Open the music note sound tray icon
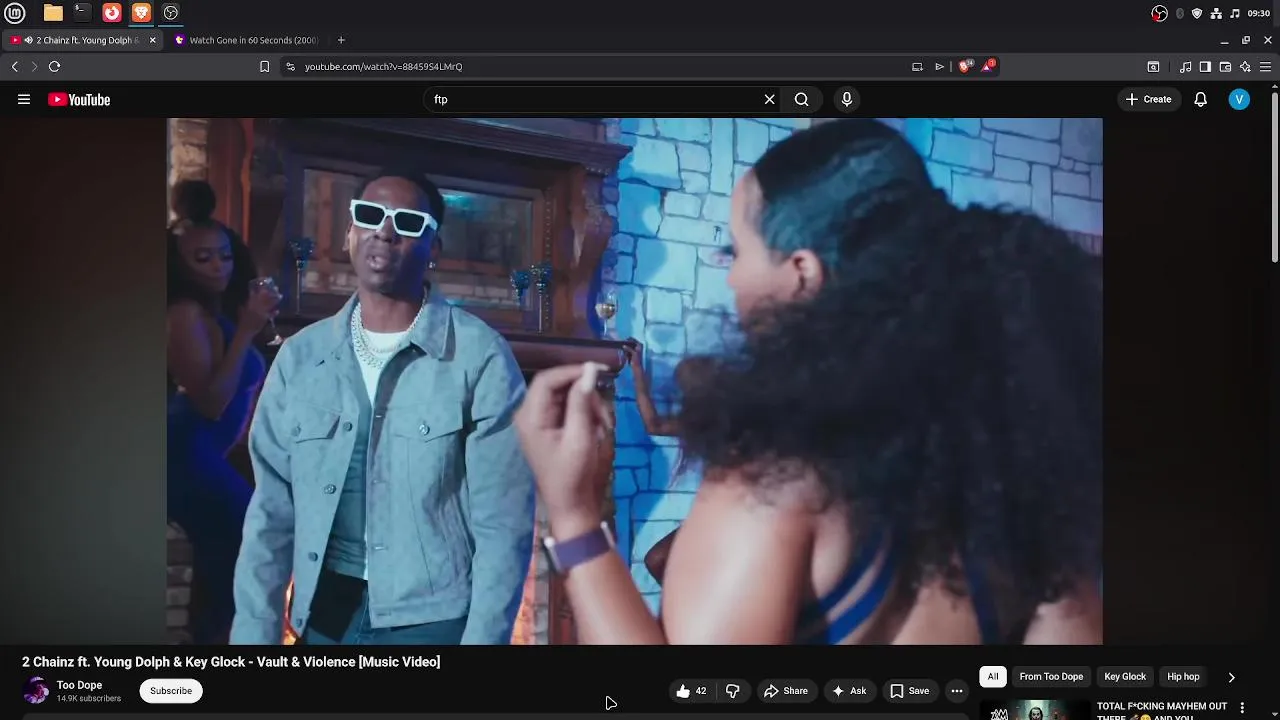The width and height of the screenshot is (1280, 720). point(1235,13)
